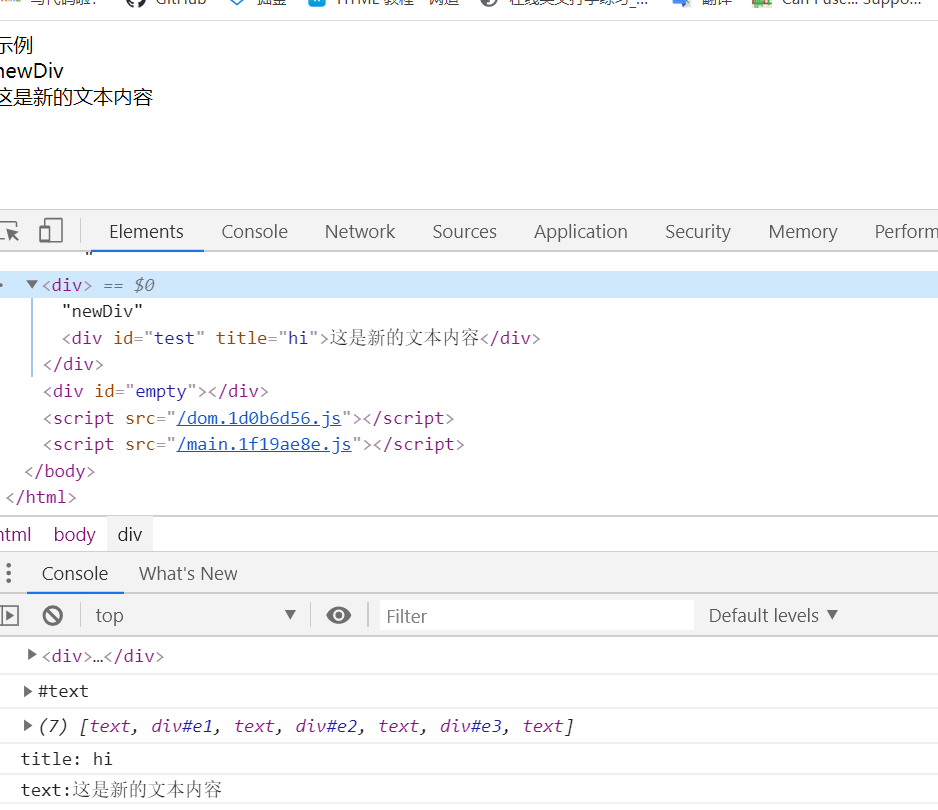Toggle the live expression eye icon
The image size is (938, 810).
point(339,616)
